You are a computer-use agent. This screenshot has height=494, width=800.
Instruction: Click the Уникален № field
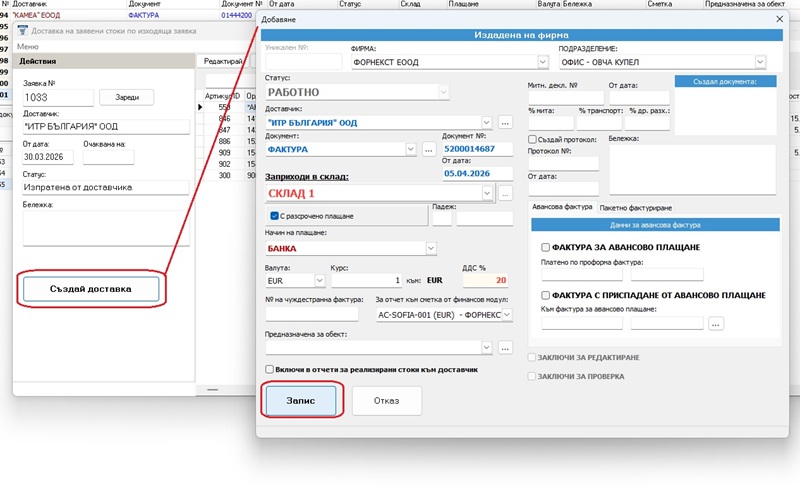click(304, 62)
